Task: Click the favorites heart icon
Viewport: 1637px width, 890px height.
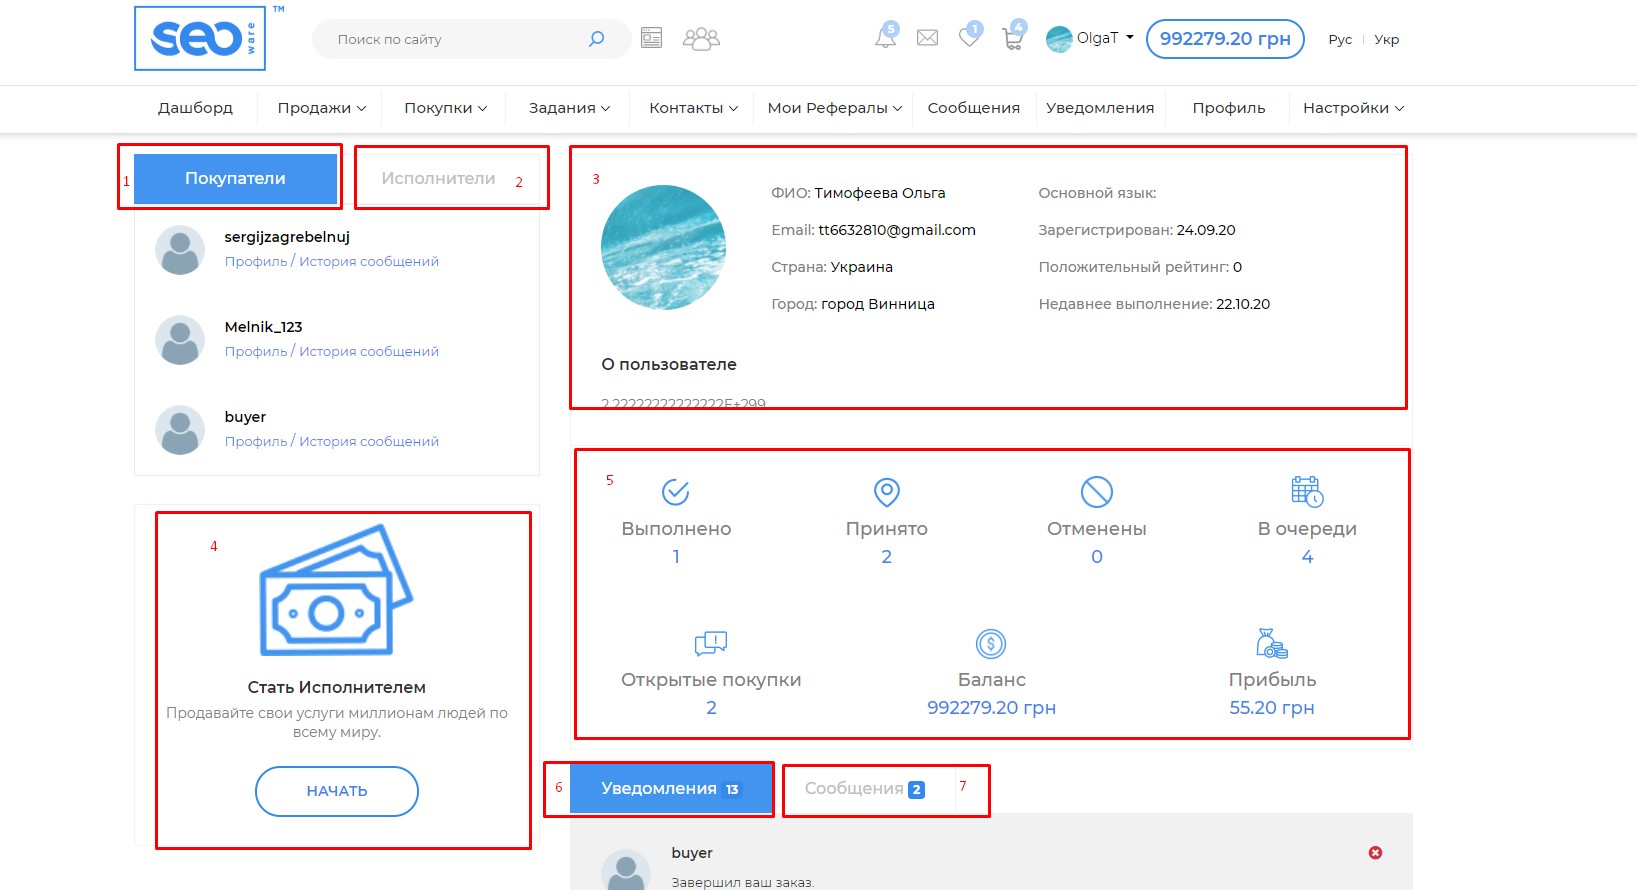Action: (968, 38)
